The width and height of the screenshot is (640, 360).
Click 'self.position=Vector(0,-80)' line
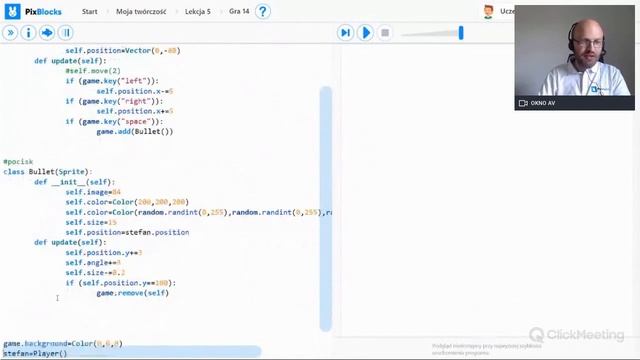(123, 51)
